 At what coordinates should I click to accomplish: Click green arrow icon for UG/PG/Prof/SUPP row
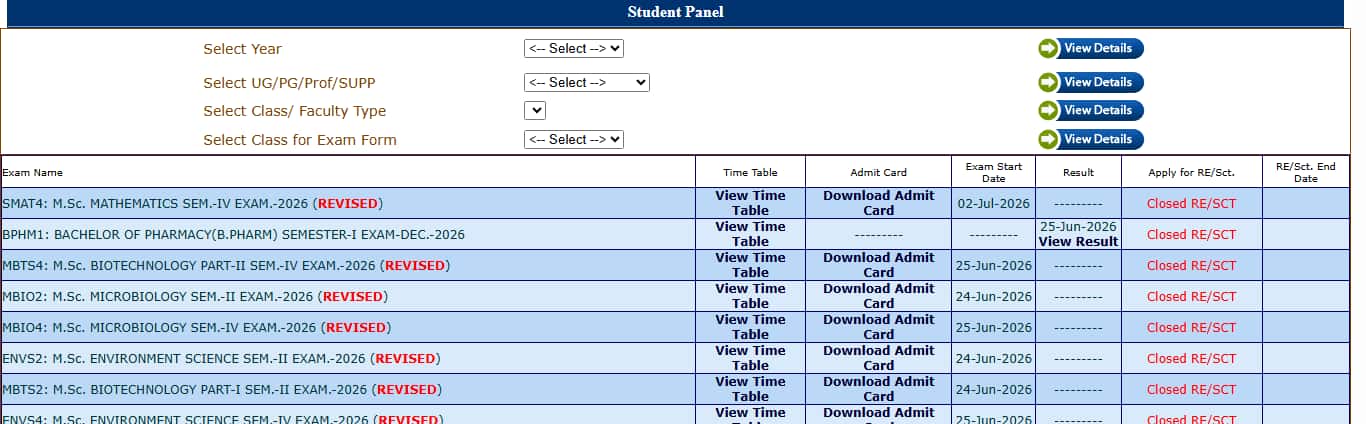click(1048, 82)
